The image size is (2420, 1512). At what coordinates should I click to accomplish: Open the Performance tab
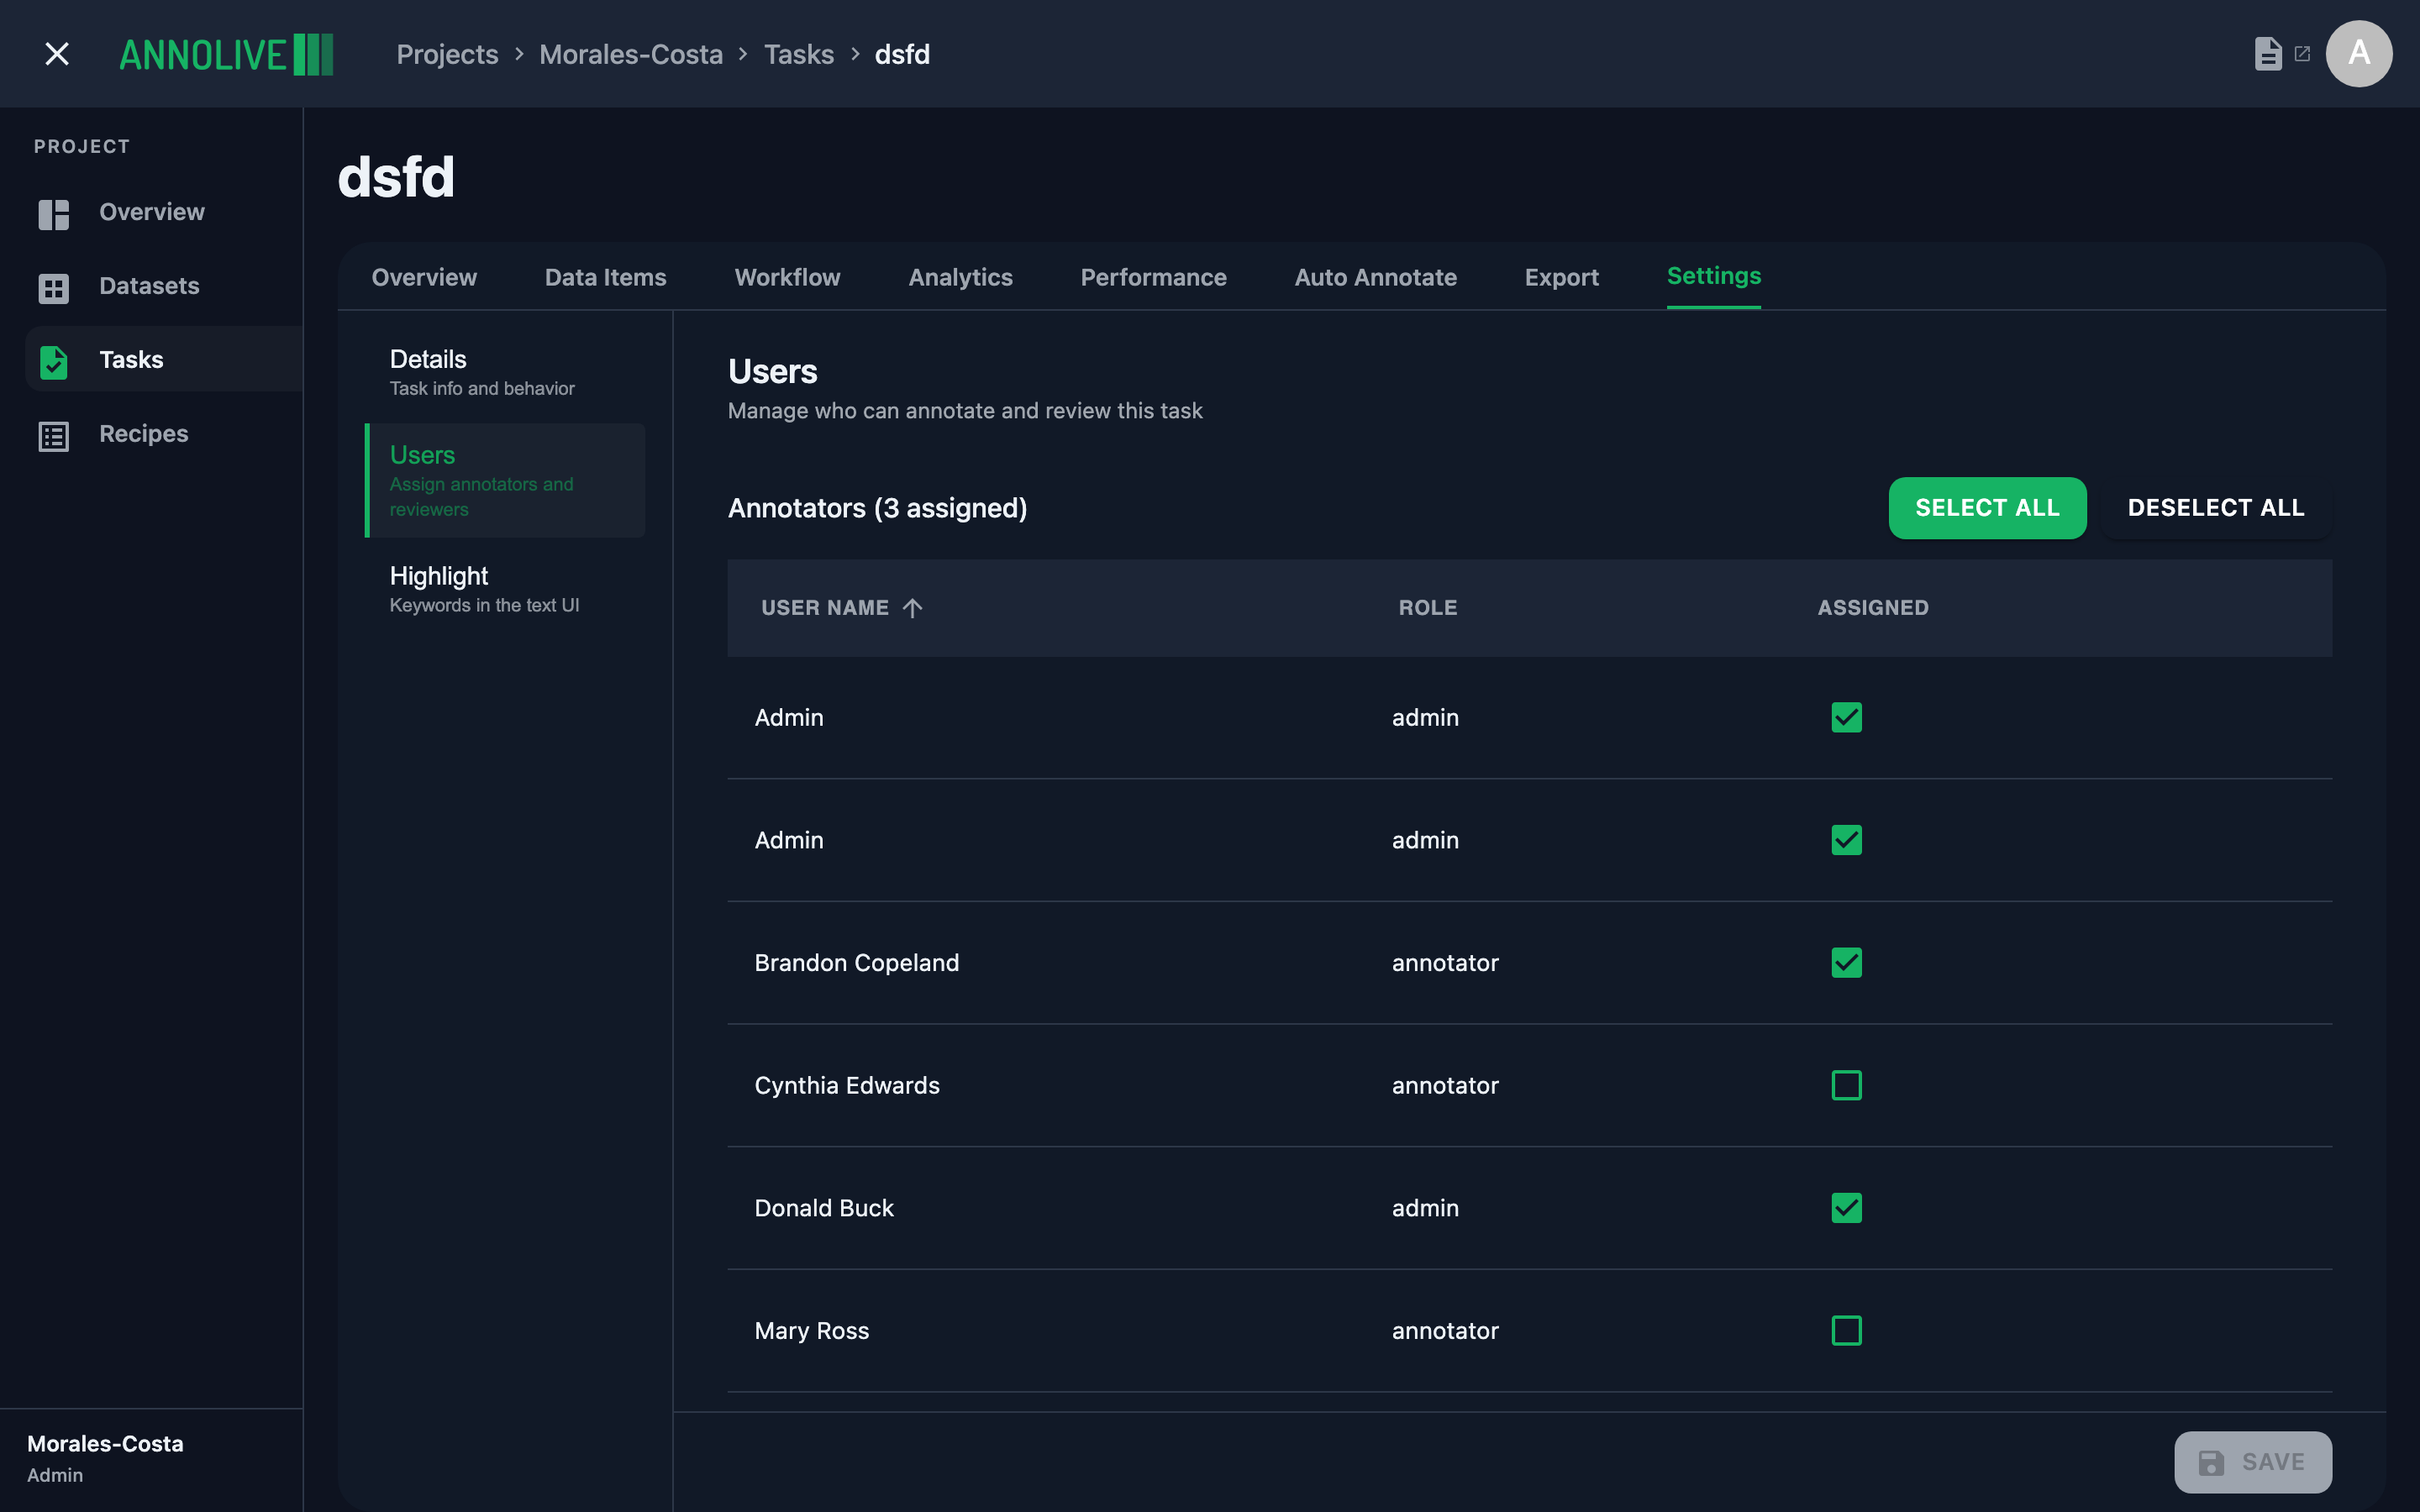click(1153, 277)
